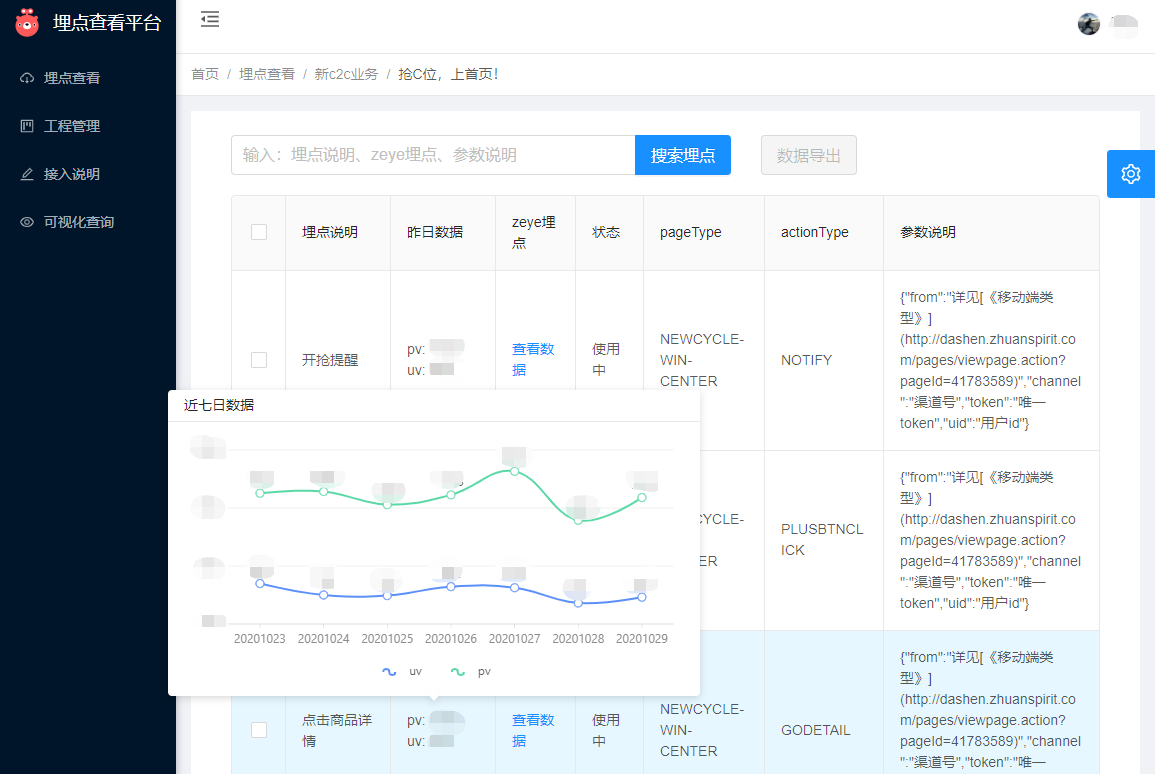Click uv data point at 20201029
1155x774 pixels.
(642, 597)
